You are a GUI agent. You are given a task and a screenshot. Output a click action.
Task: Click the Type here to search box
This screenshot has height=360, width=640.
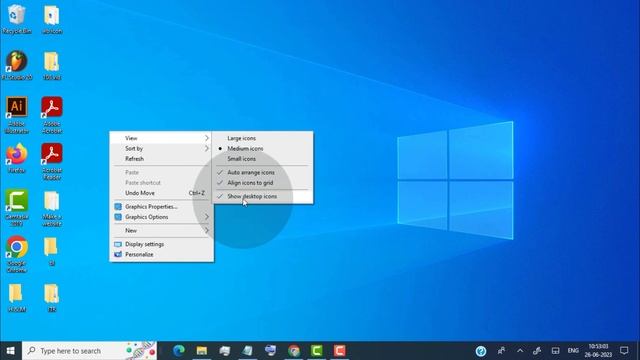[x=89, y=351]
